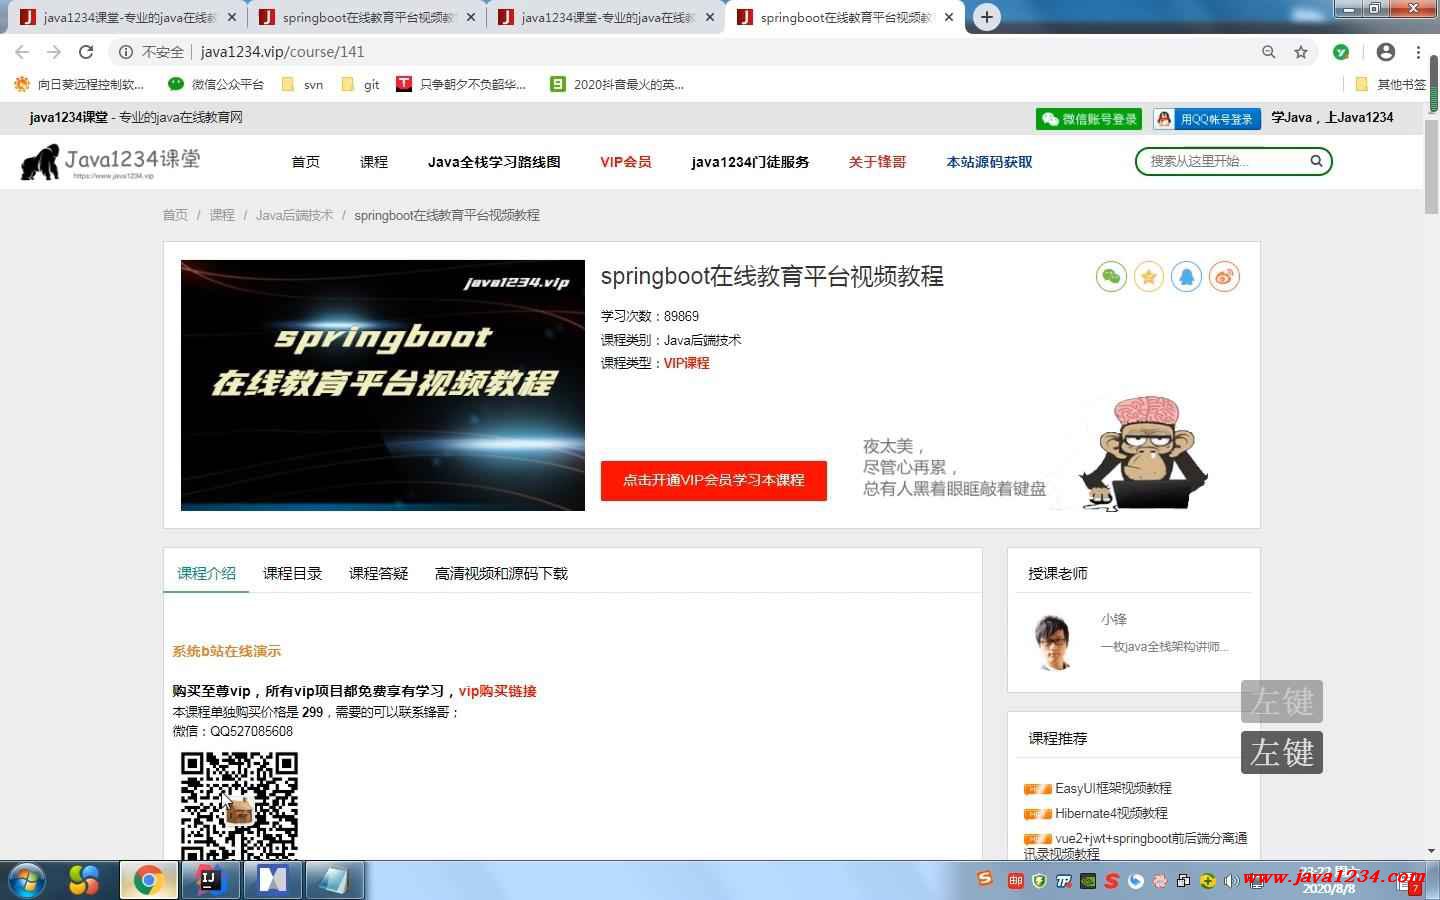Click the search magnifier icon in site search
Image resolution: width=1440 pixels, height=900 pixels.
[x=1316, y=161]
